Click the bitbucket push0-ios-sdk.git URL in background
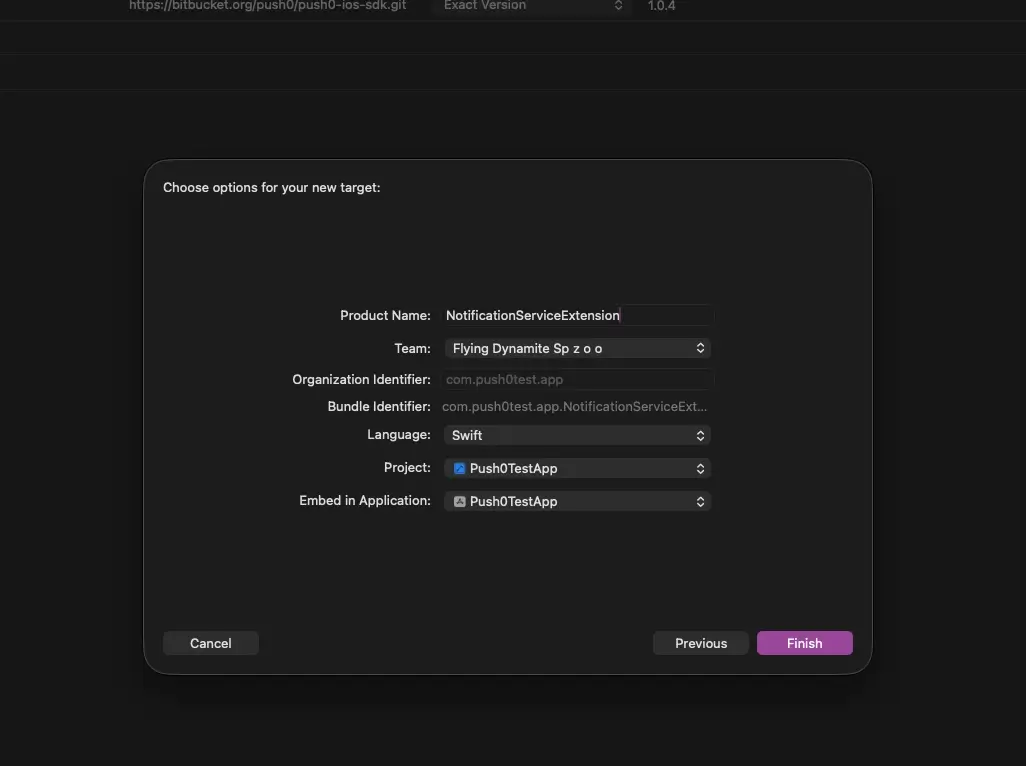This screenshot has height=766, width=1026. point(268,6)
